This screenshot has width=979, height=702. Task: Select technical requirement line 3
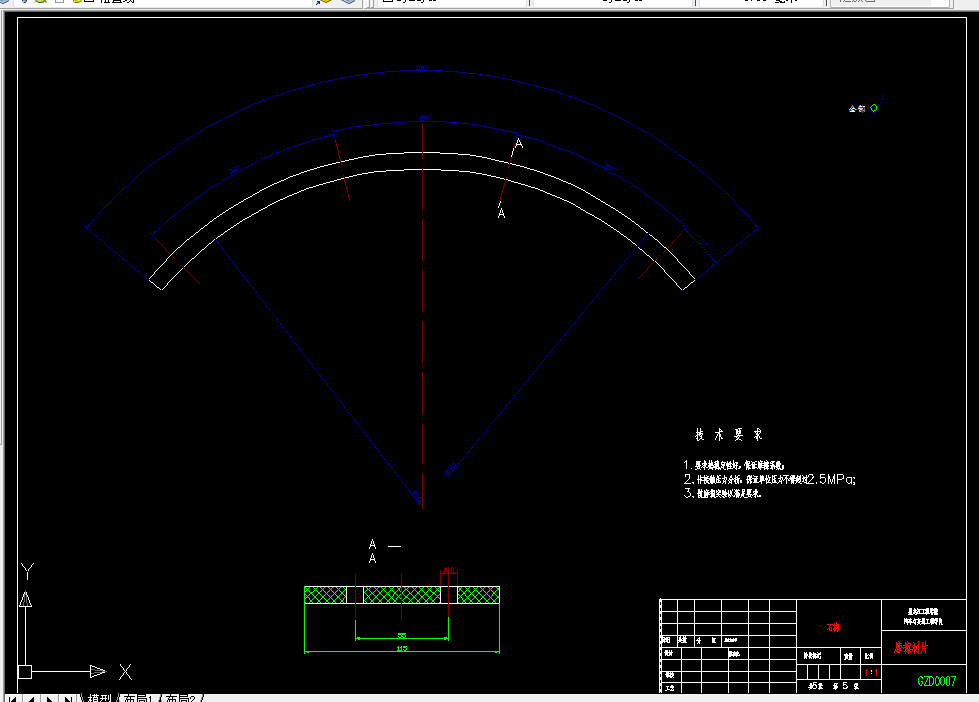click(x=722, y=493)
